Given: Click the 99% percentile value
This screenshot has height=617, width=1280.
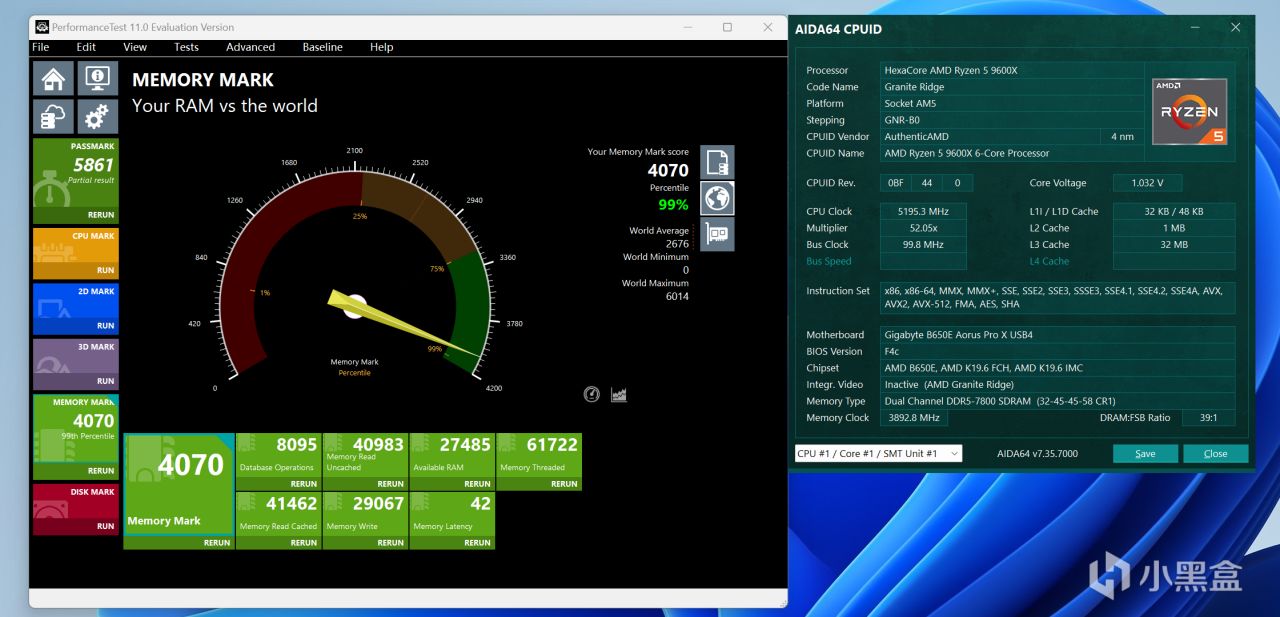Looking at the screenshot, I should click(673, 205).
